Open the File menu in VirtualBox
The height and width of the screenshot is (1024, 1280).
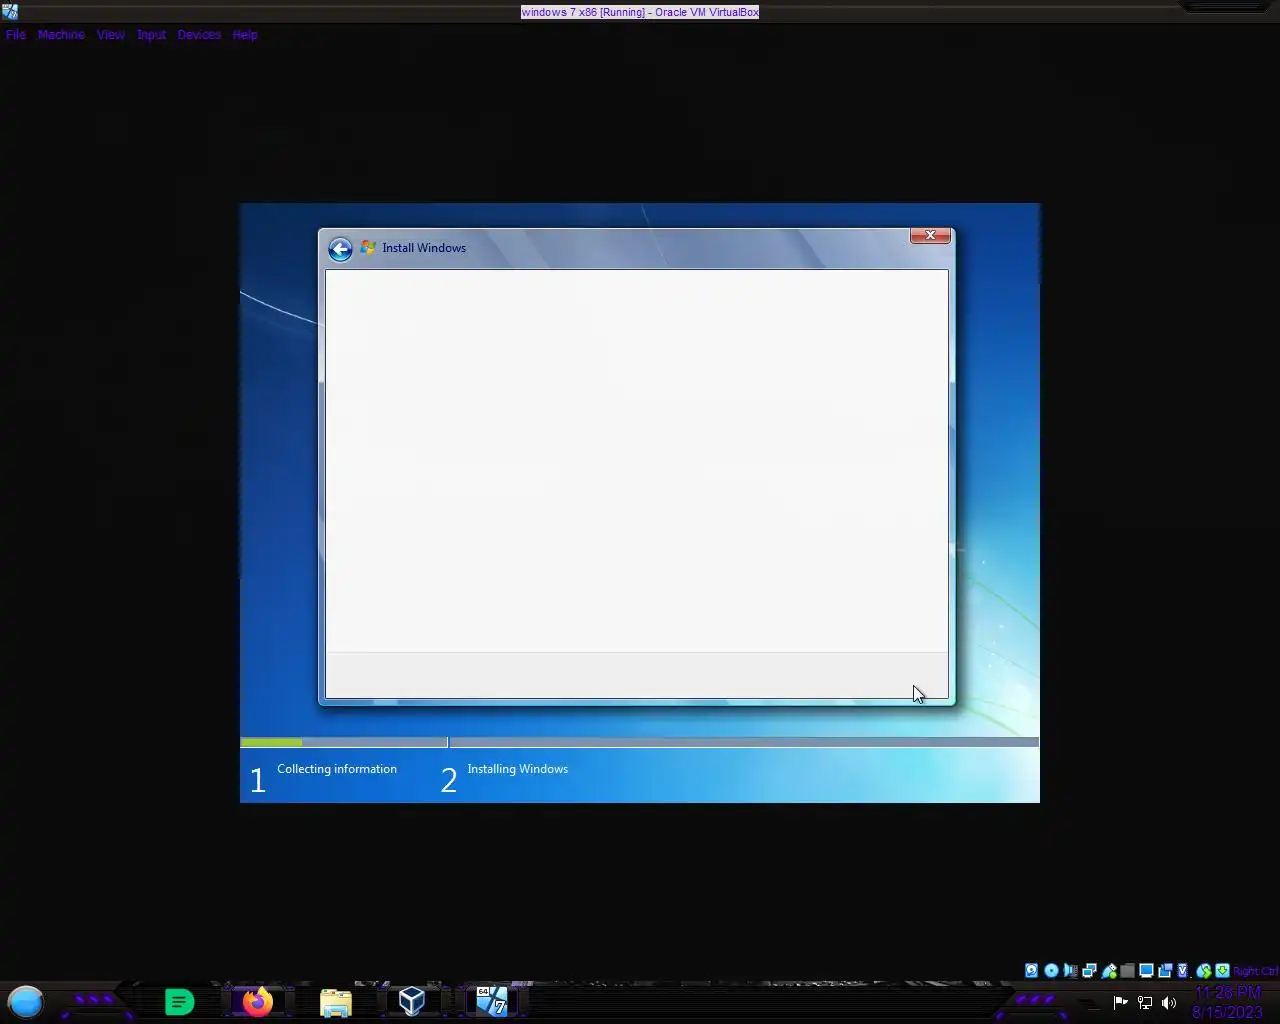click(x=16, y=34)
